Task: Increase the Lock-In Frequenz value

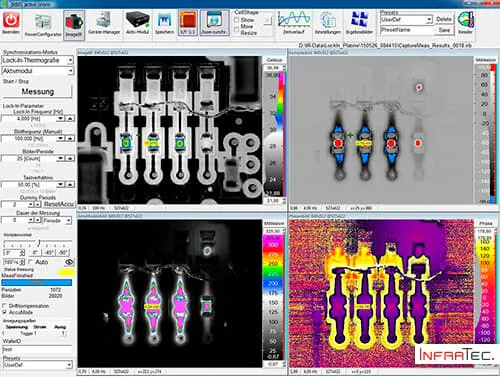Action: [x=70, y=118]
